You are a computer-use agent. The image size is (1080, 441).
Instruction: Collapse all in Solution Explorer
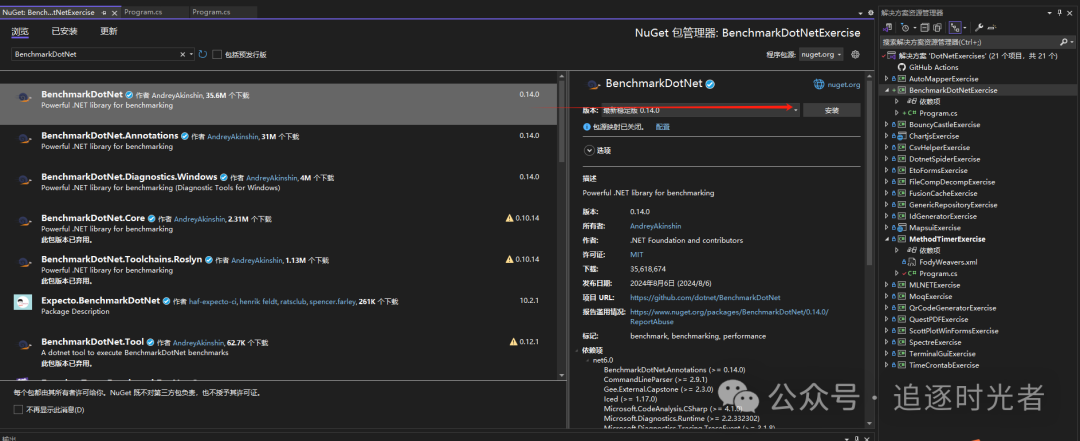tap(926, 28)
